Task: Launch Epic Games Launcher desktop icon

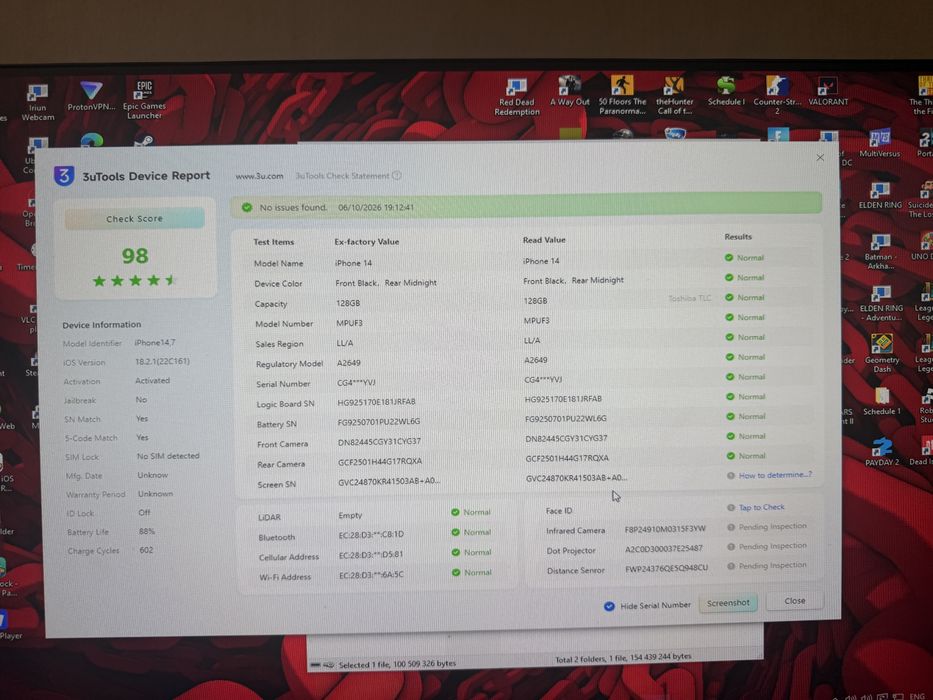Action: coord(145,99)
